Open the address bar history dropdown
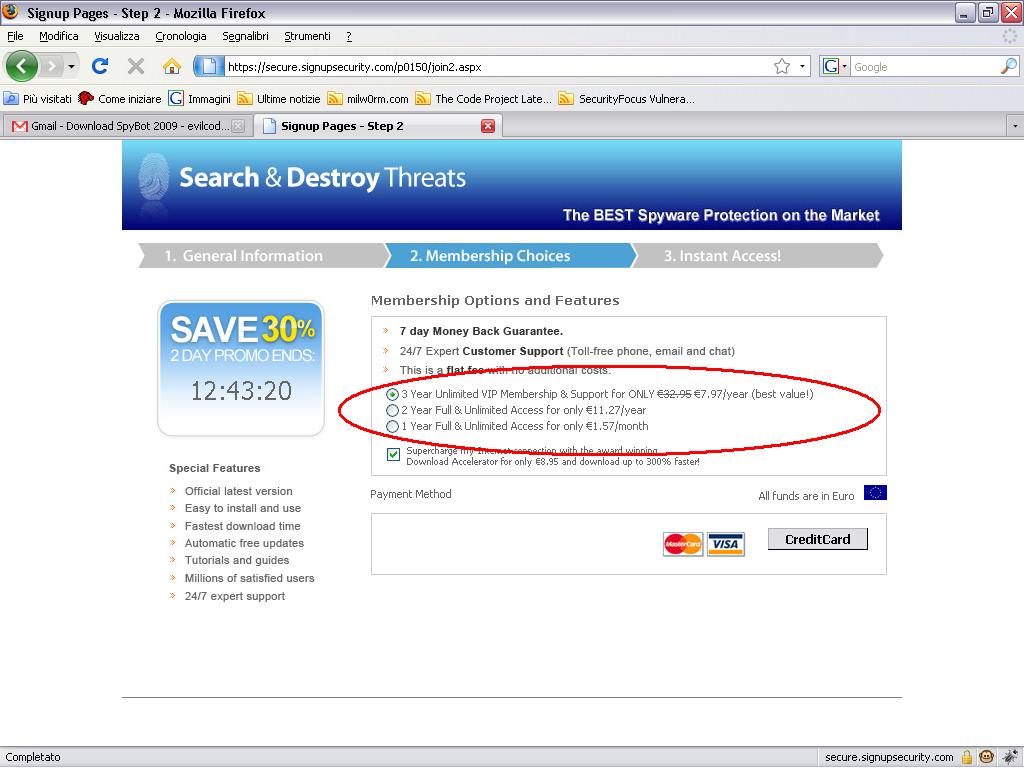The height and width of the screenshot is (768, 1024). pos(802,66)
